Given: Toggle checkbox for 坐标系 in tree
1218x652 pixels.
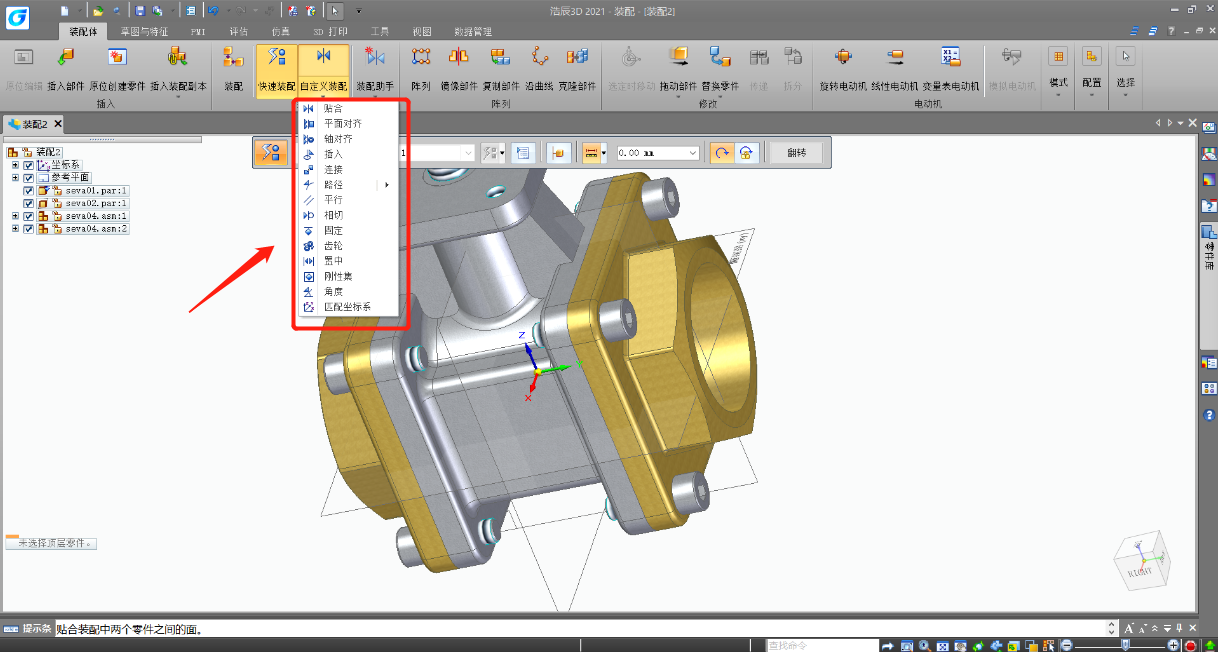Looking at the screenshot, I should point(29,165).
